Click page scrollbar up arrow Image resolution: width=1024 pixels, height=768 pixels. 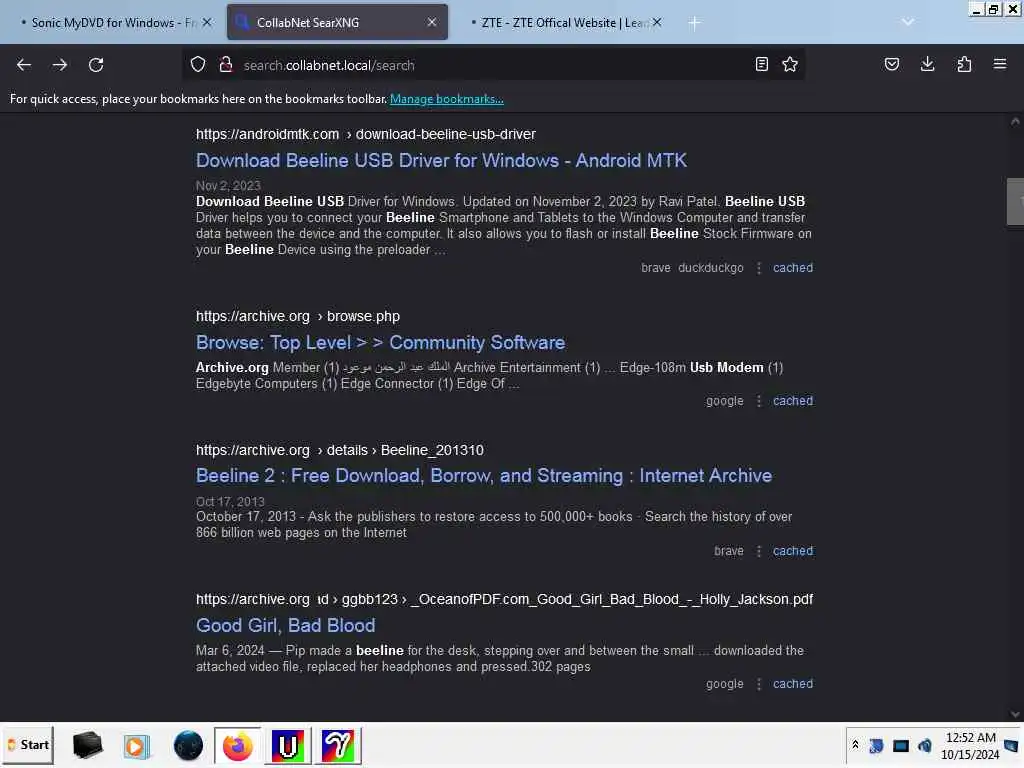tap(1015, 121)
